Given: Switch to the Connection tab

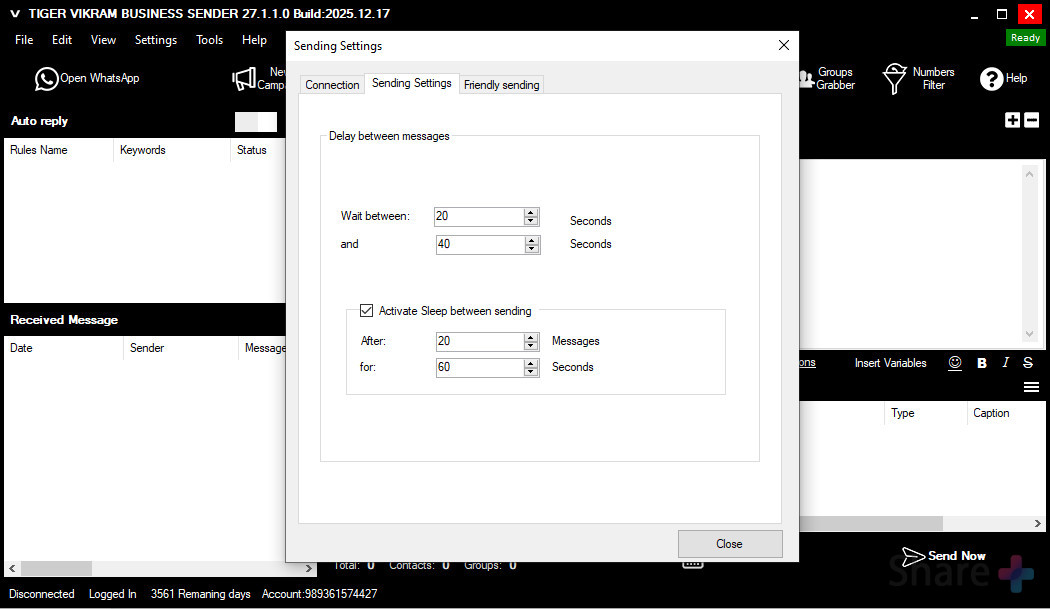Looking at the screenshot, I should coord(332,85).
